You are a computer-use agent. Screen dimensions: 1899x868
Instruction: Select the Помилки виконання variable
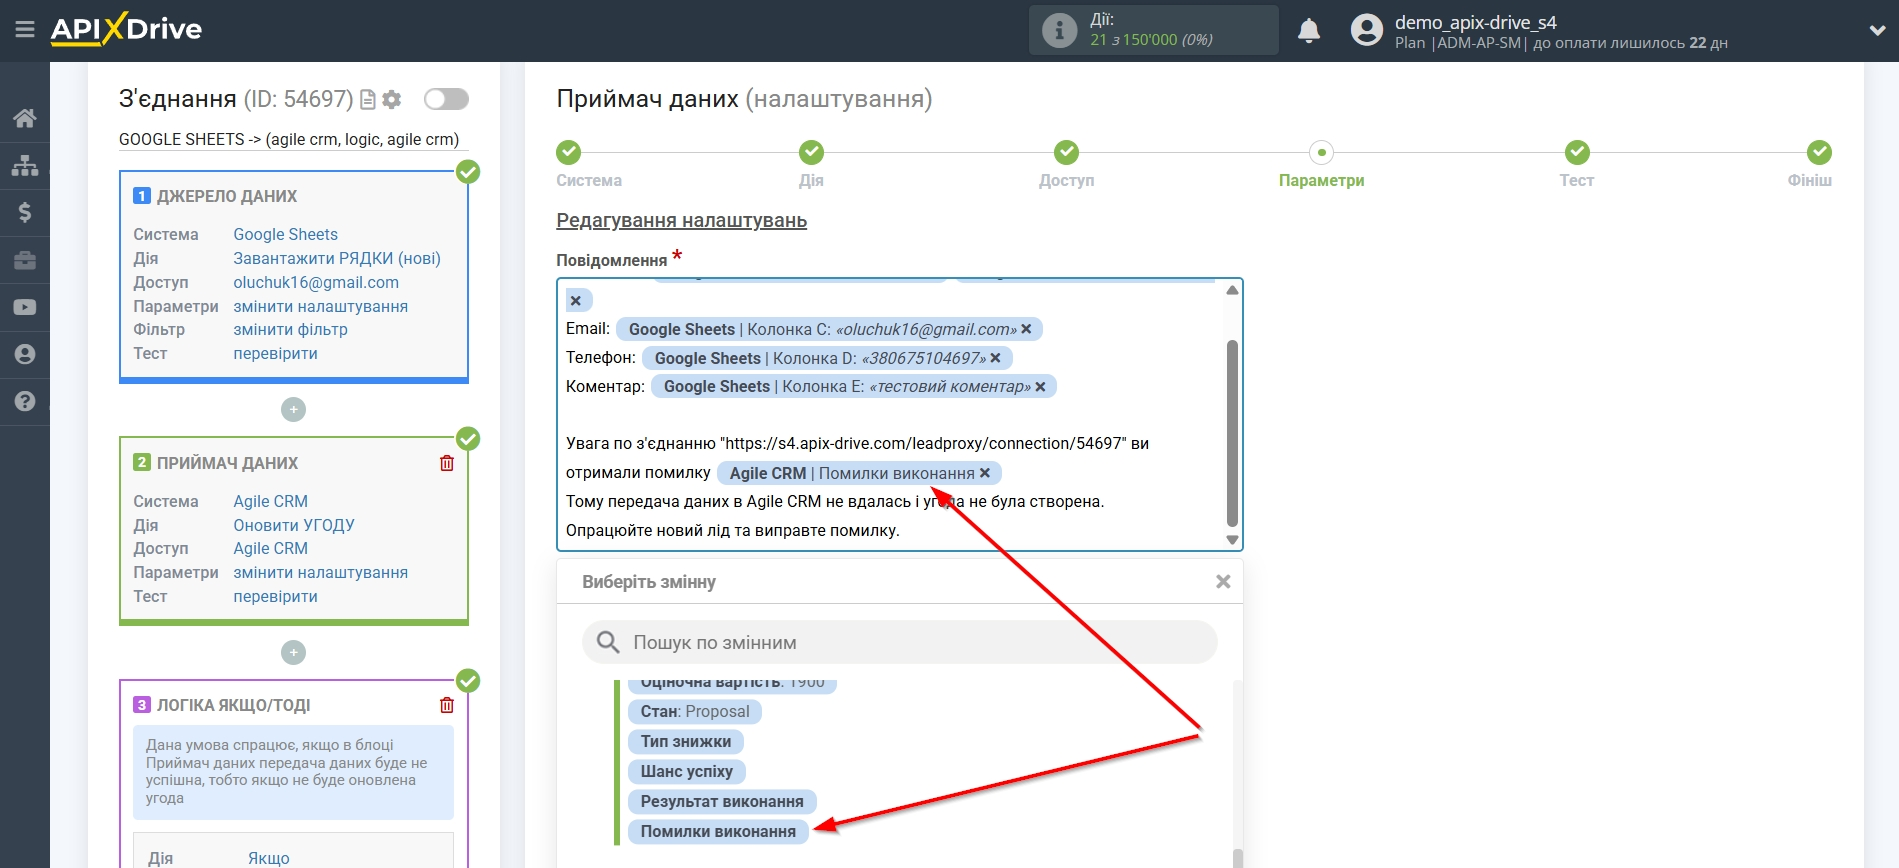coord(718,832)
